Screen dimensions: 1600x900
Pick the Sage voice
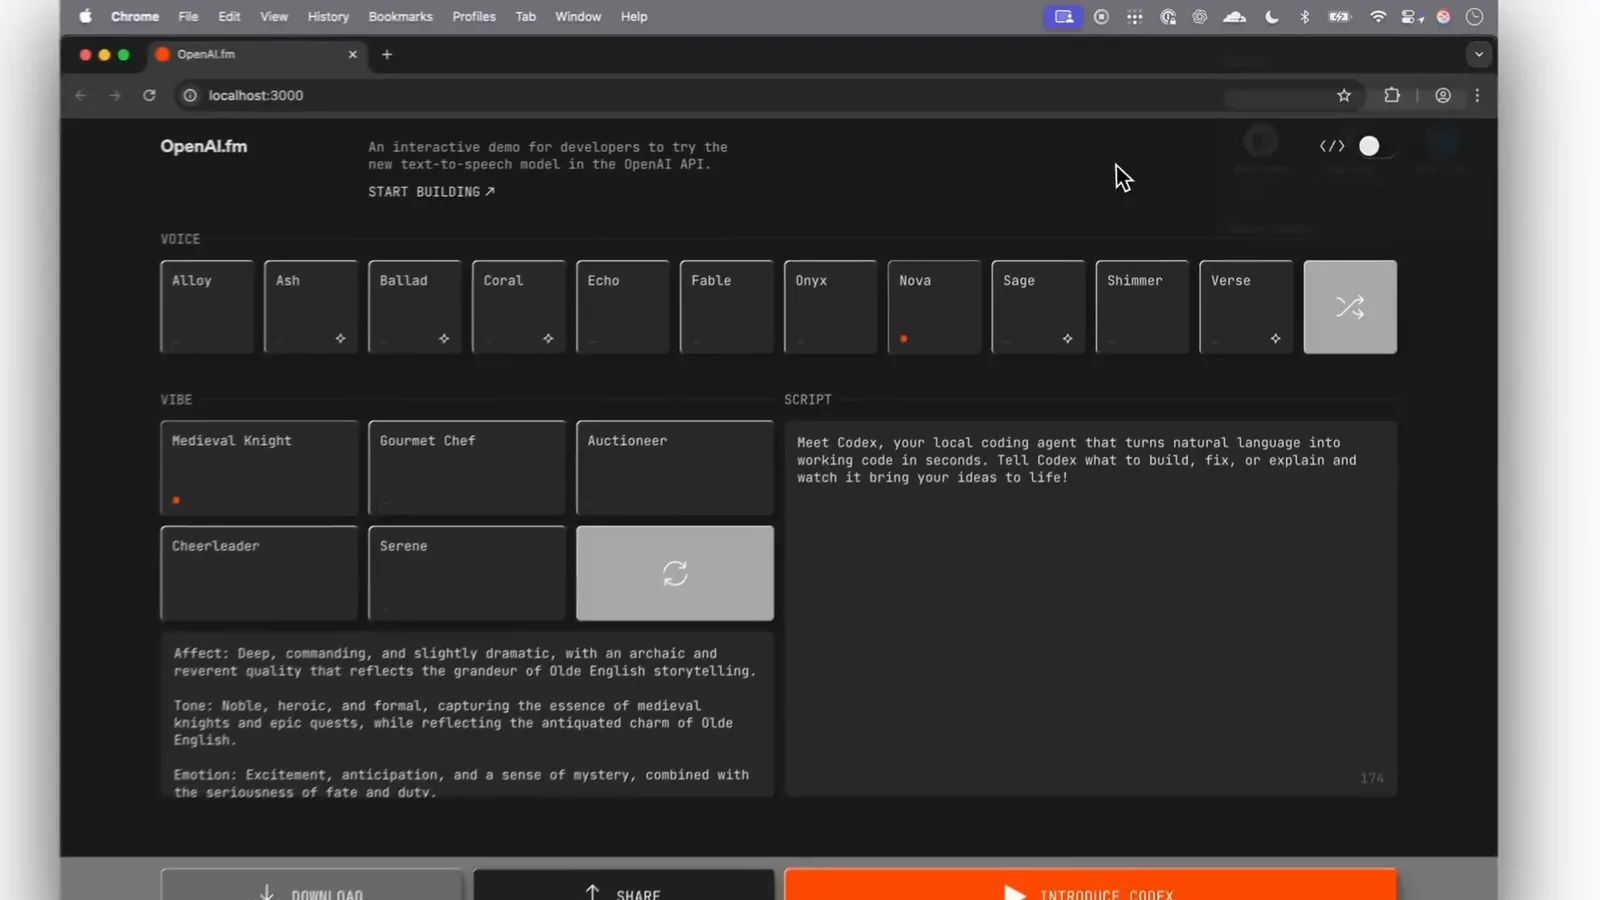coord(1039,307)
